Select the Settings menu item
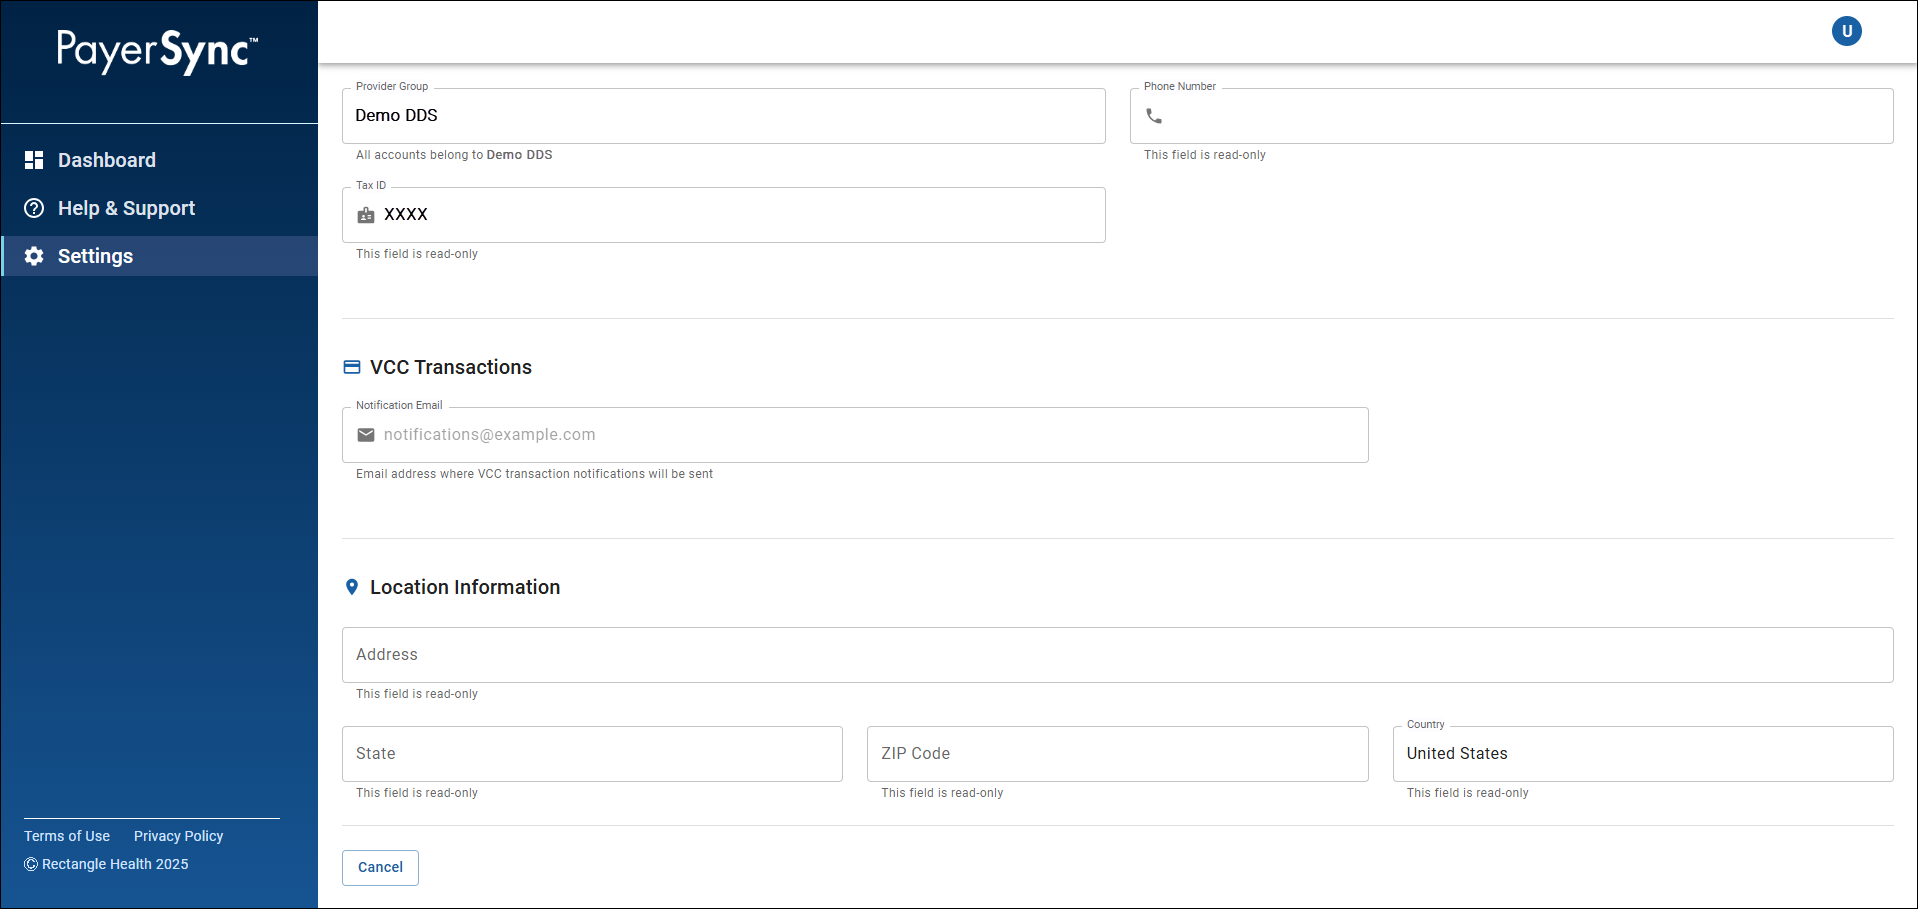This screenshot has width=1918, height=909. click(x=160, y=256)
